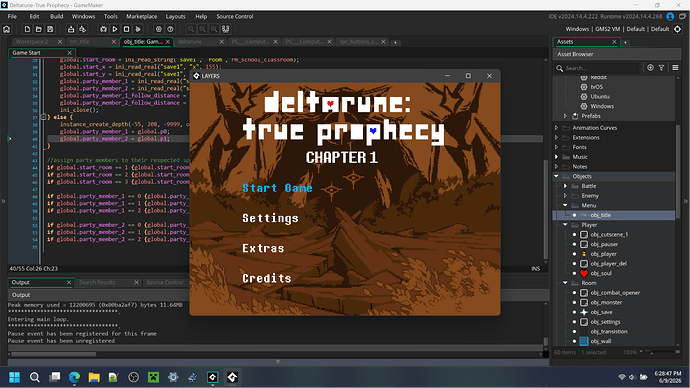Select the obj_title asset row
690x388 pixels.
pos(614,215)
